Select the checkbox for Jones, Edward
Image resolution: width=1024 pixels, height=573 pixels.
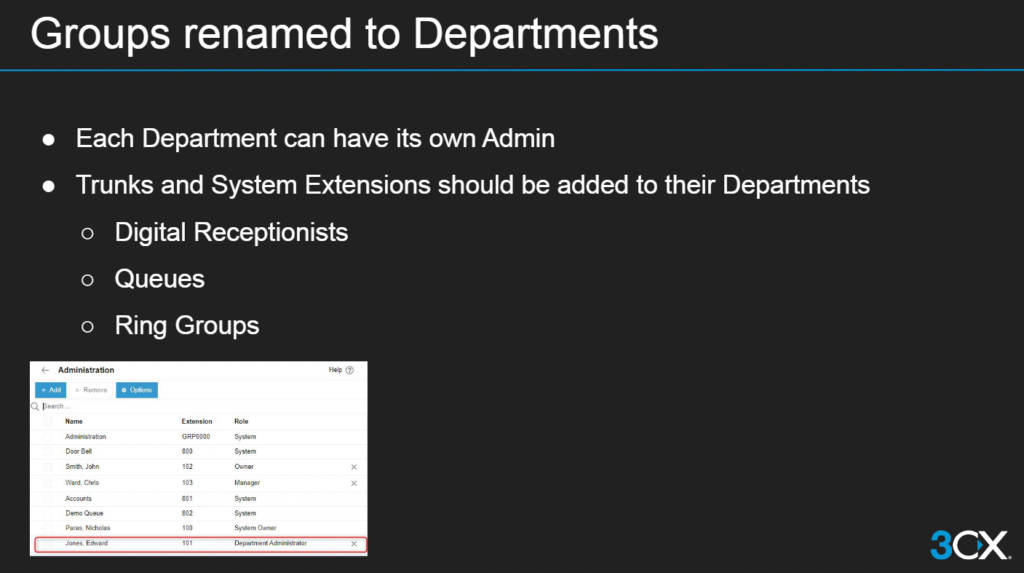coord(48,544)
